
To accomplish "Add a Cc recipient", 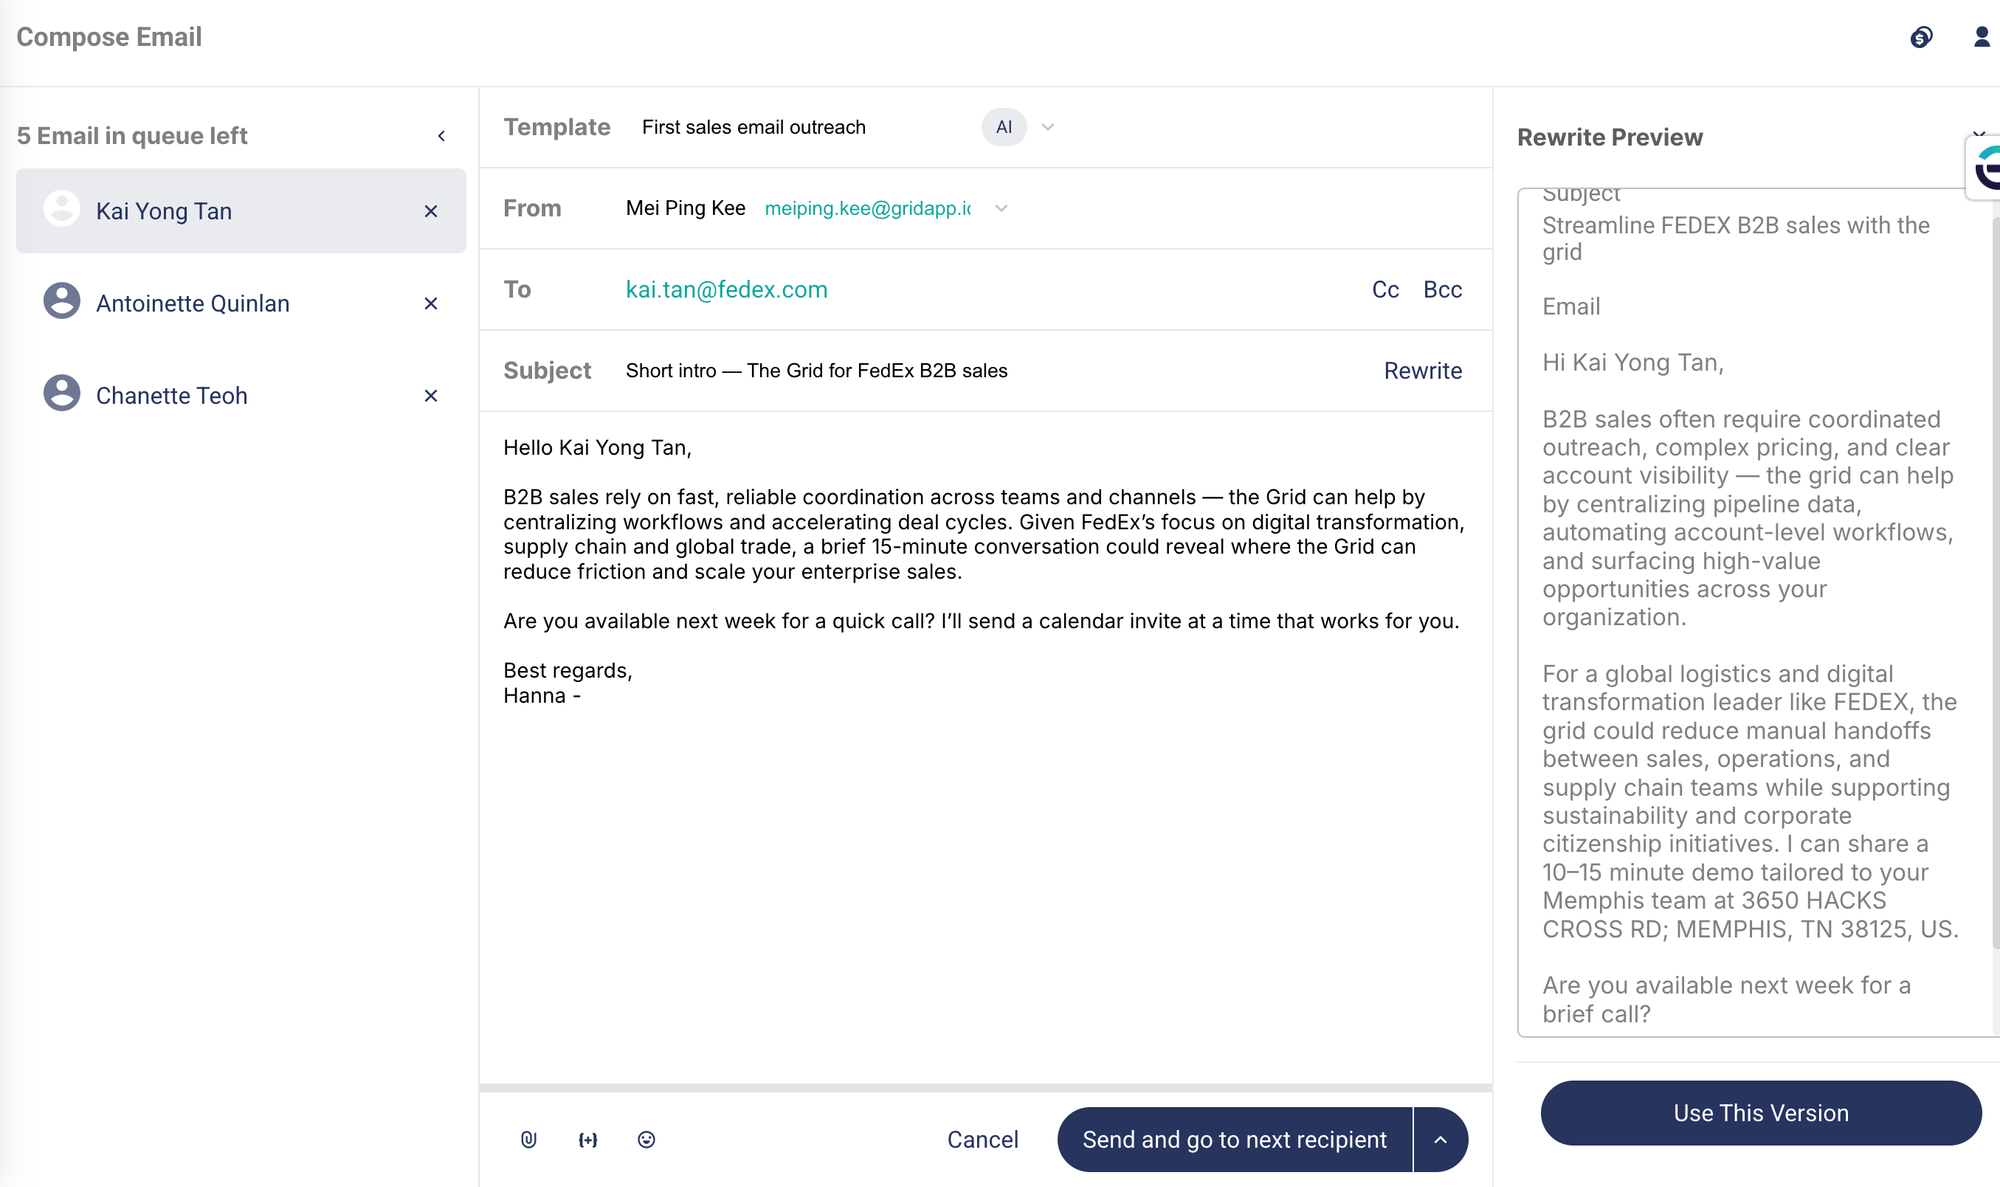I will [x=1385, y=290].
